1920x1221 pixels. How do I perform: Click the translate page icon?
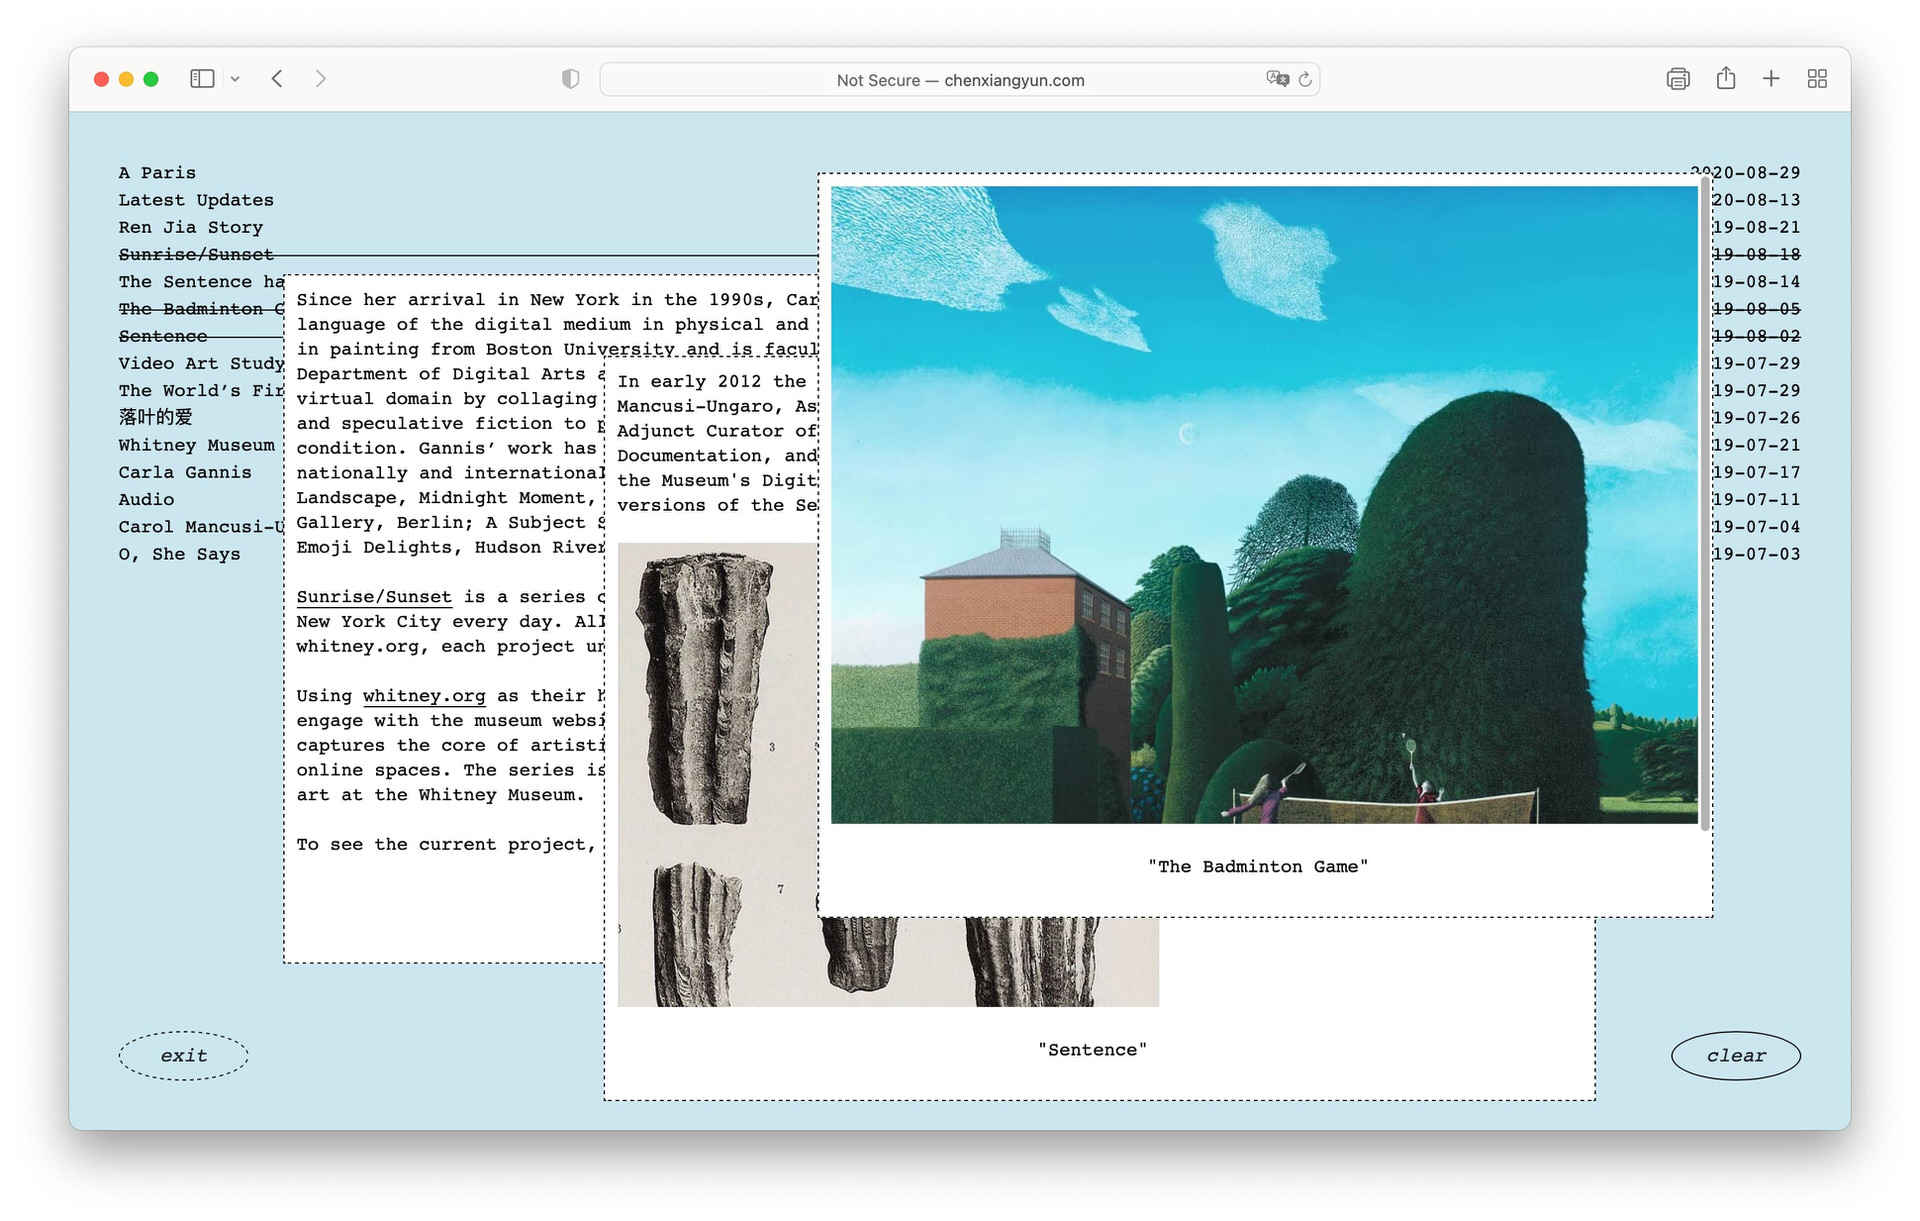1276,79
